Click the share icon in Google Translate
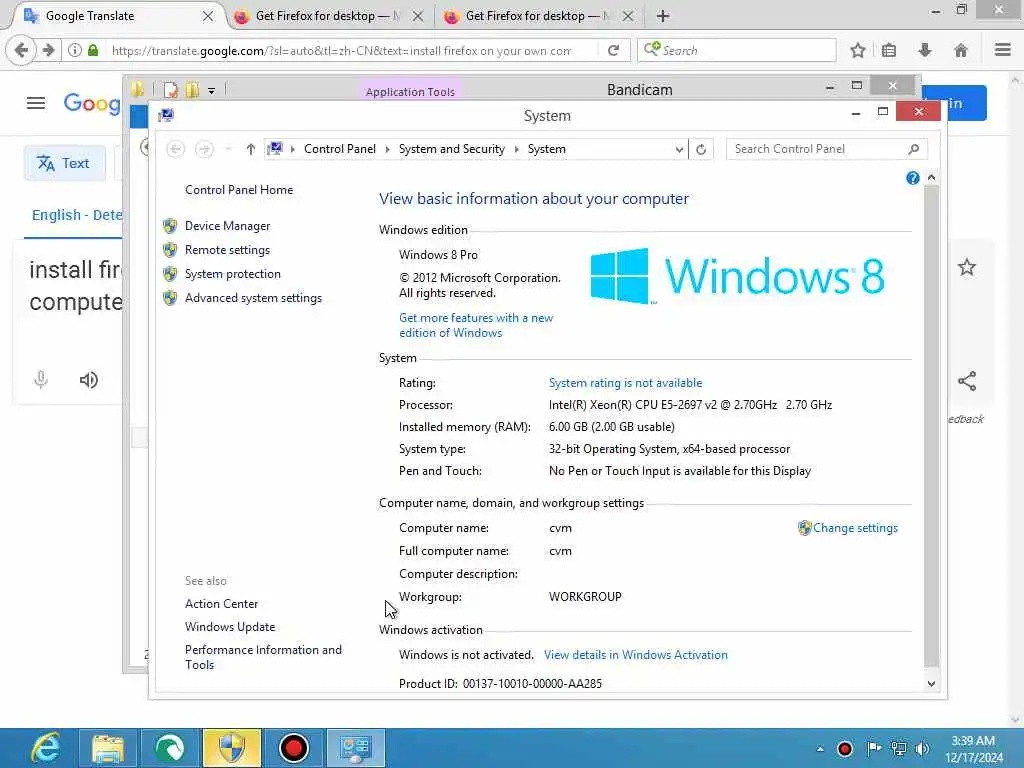This screenshot has height=768, width=1024. 967,381
